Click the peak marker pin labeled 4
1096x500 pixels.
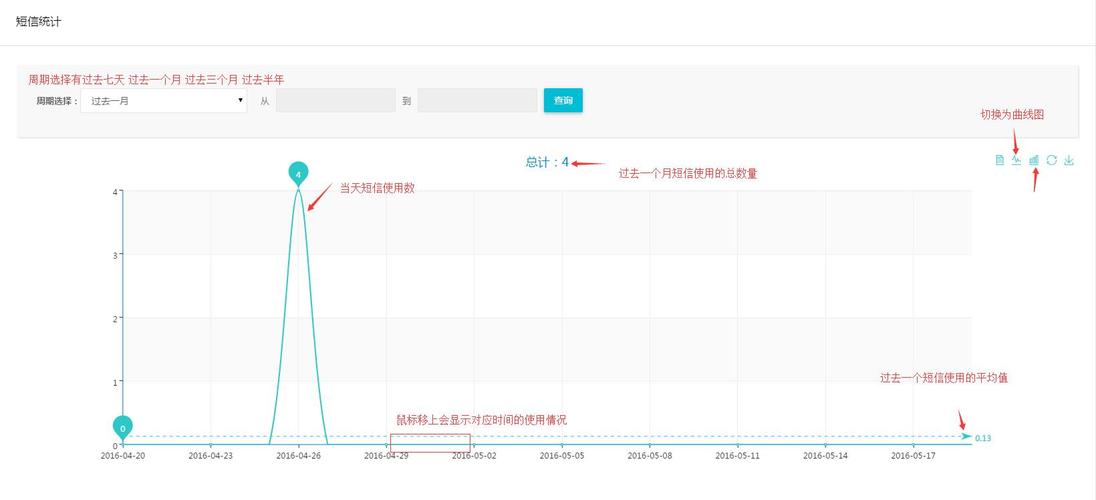click(x=298, y=173)
